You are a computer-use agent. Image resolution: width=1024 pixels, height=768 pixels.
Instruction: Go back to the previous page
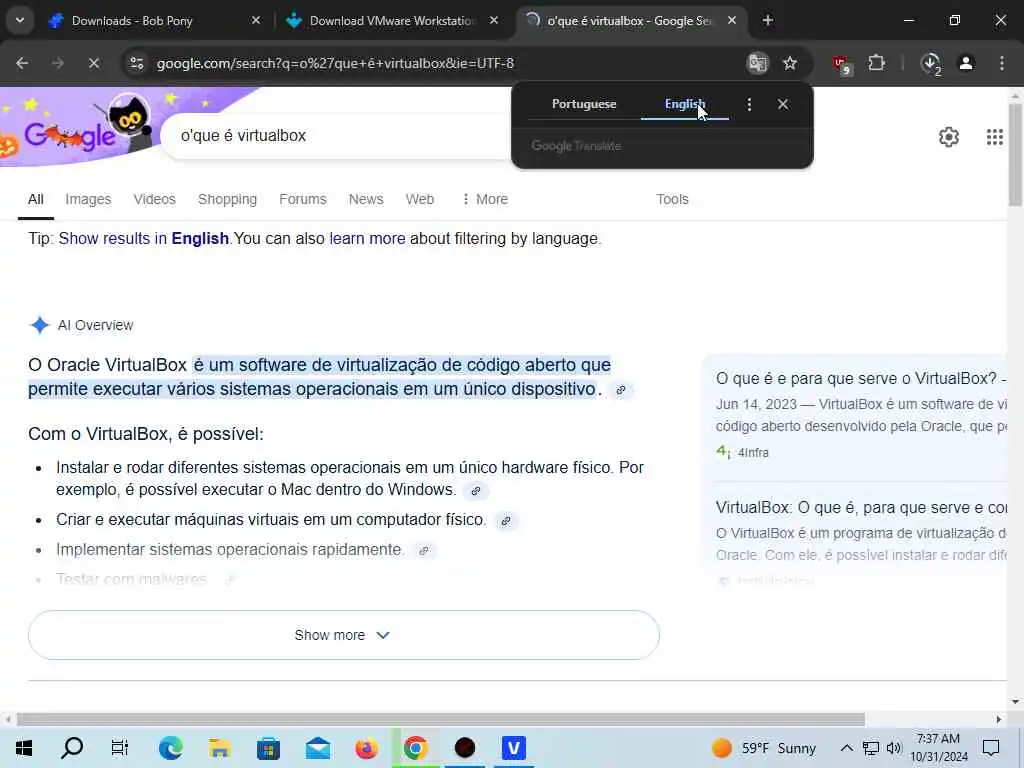point(22,63)
